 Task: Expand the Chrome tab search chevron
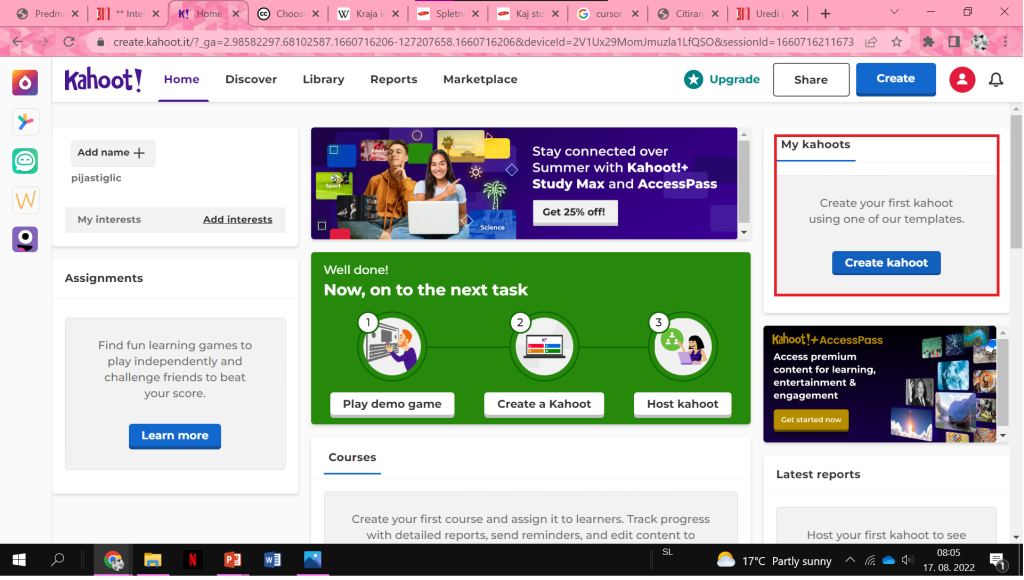[895, 12]
